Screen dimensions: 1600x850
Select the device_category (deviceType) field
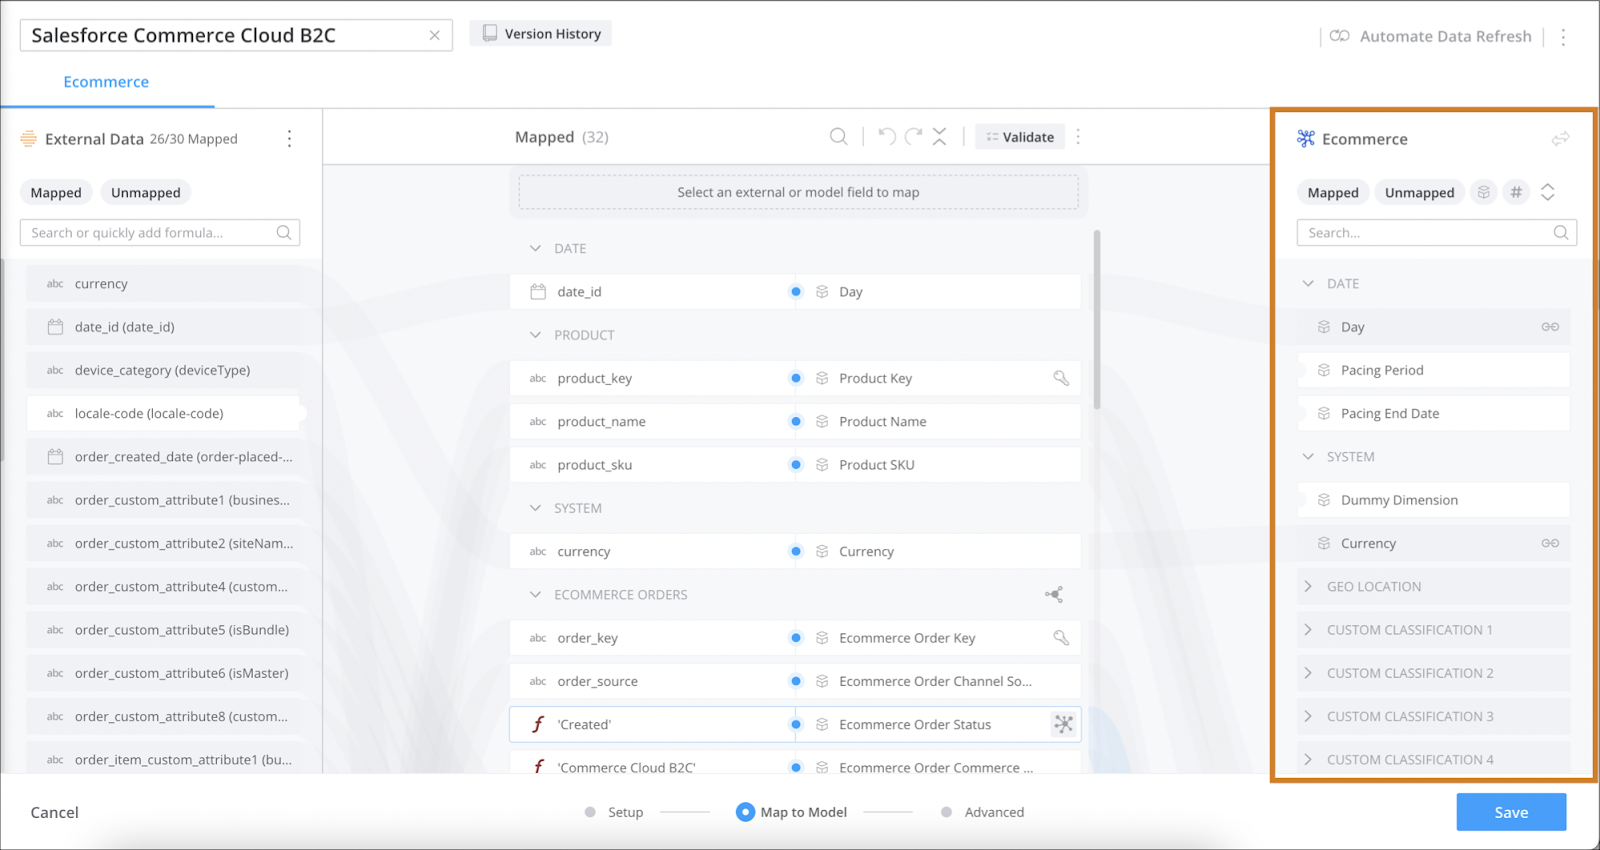point(163,370)
